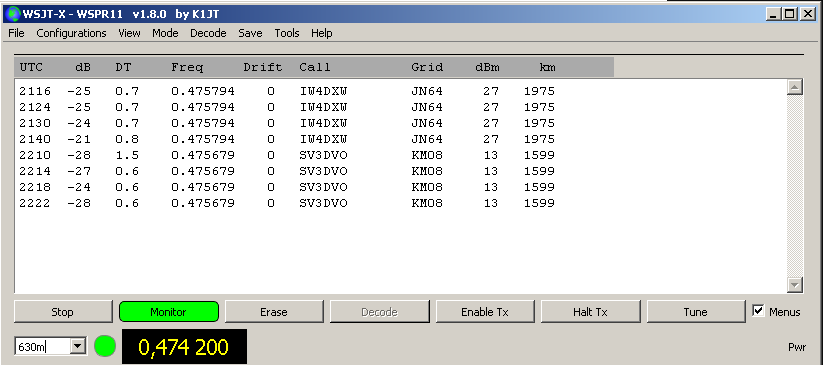The width and height of the screenshot is (823, 365).
Task: Click frequency 0.475679 in the 2218 row
Action: click(x=203, y=187)
